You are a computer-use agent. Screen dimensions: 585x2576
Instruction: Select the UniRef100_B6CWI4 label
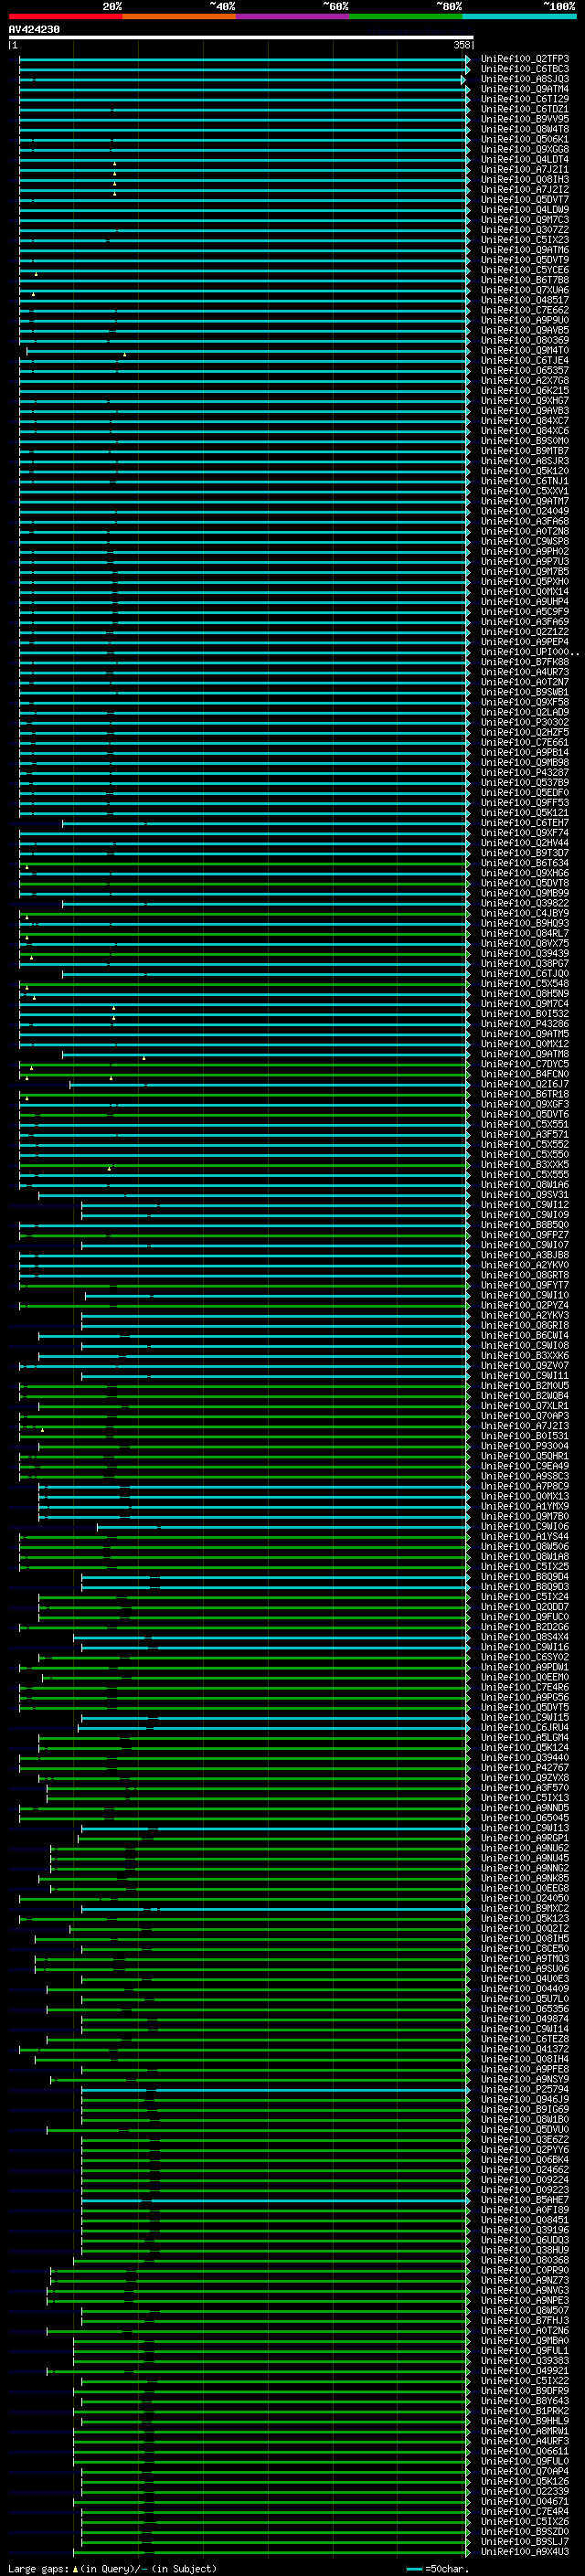click(525, 1336)
